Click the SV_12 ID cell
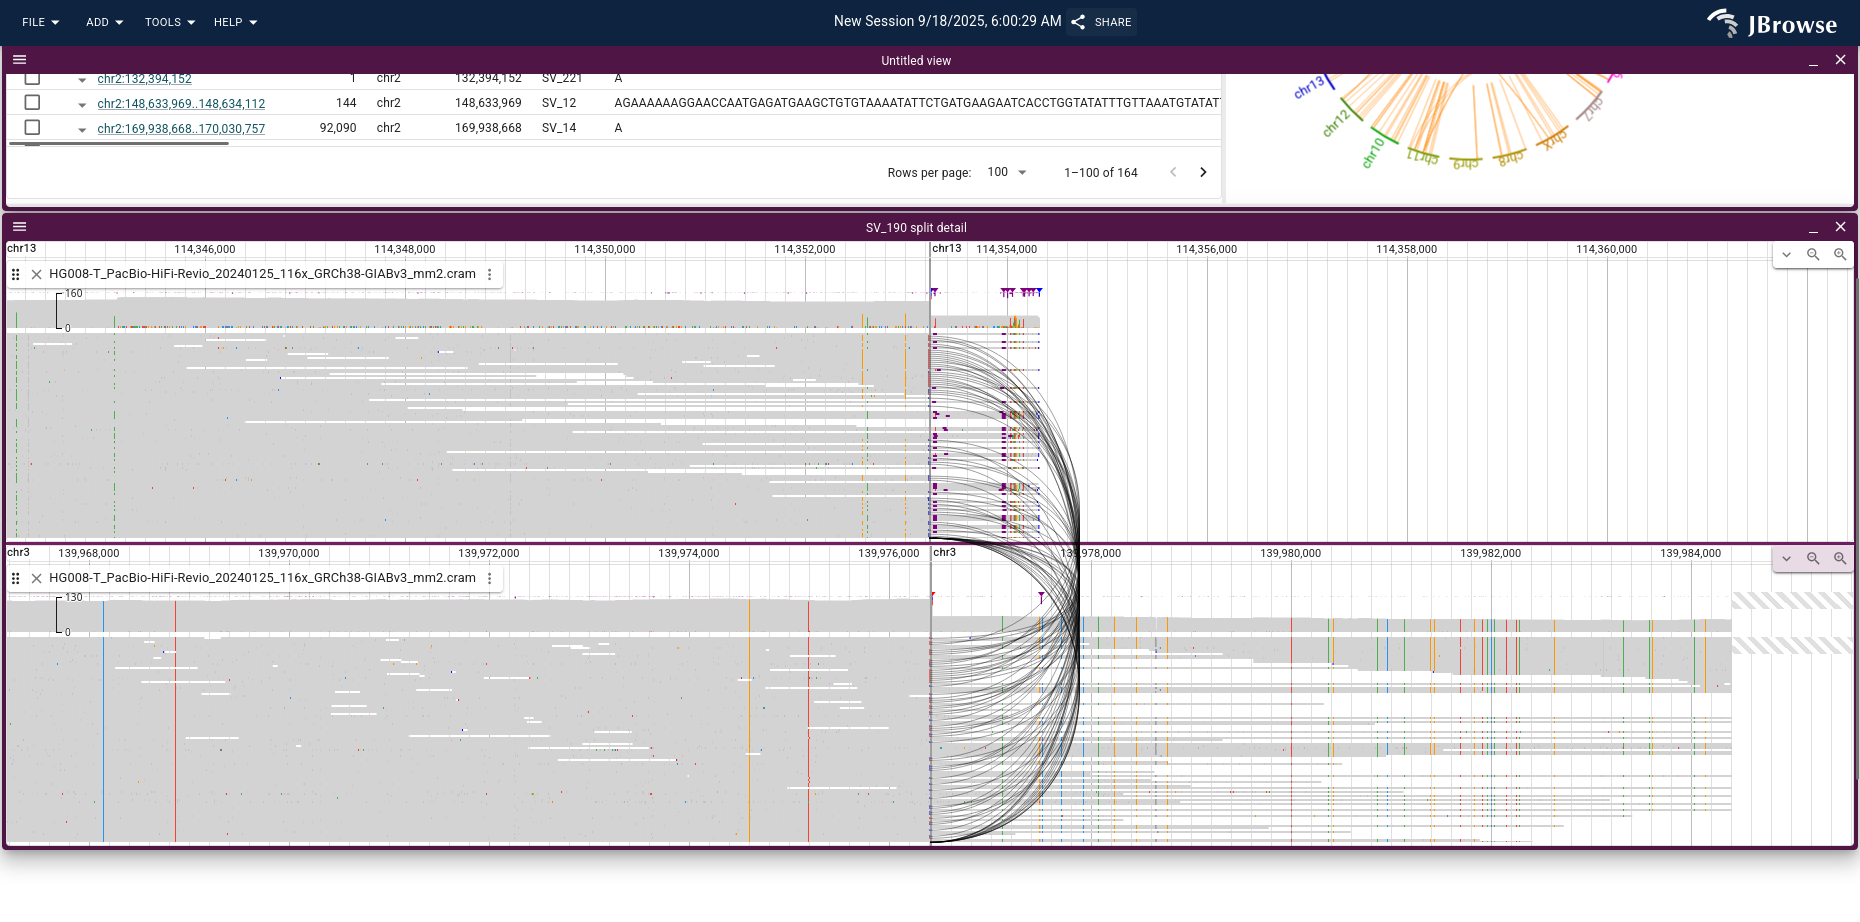This screenshot has width=1860, height=922. [559, 103]
